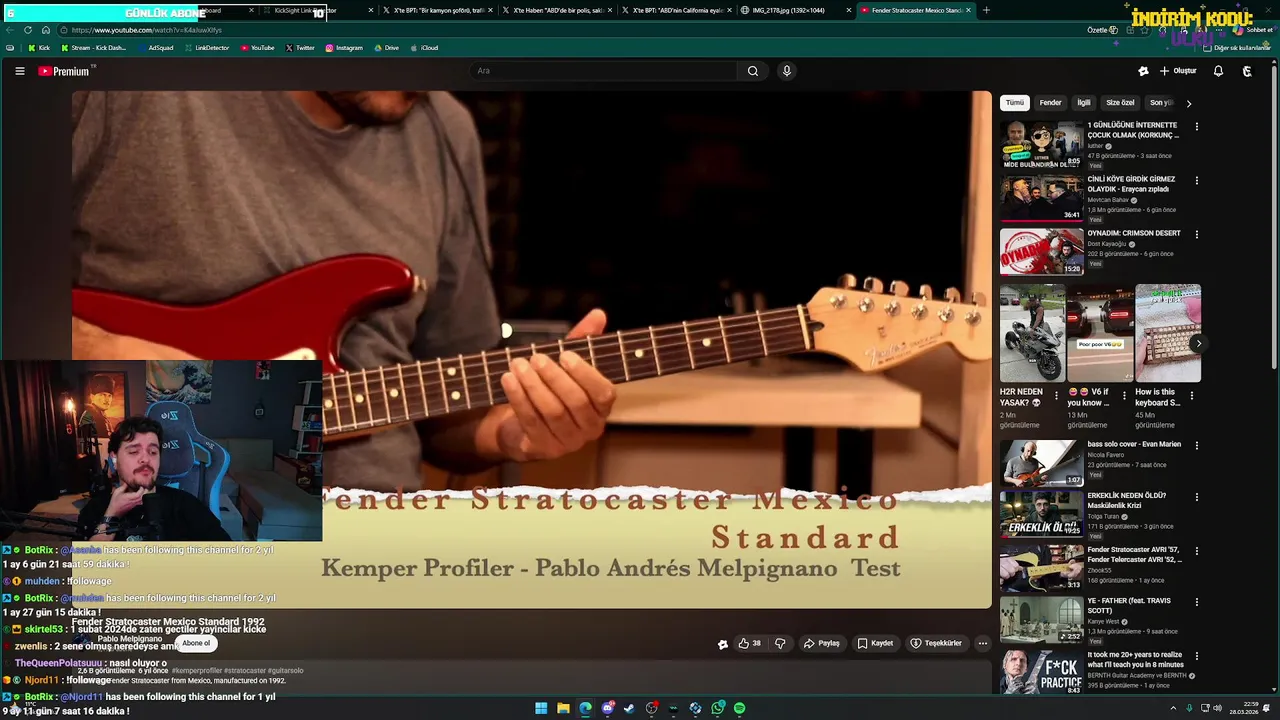Screen dimensions: 1280x720
Task: Open a new browser tab
Action: 986,10
